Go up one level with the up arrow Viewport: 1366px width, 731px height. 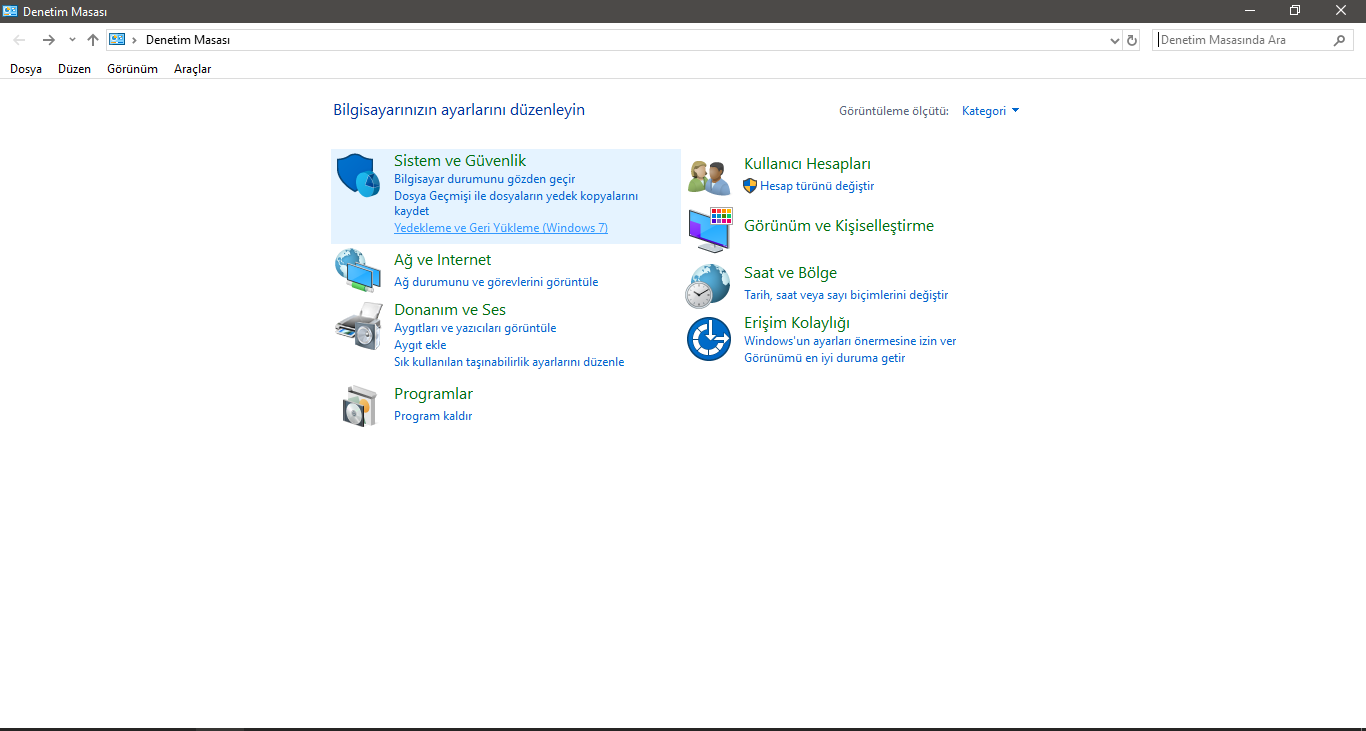(93, 40)
